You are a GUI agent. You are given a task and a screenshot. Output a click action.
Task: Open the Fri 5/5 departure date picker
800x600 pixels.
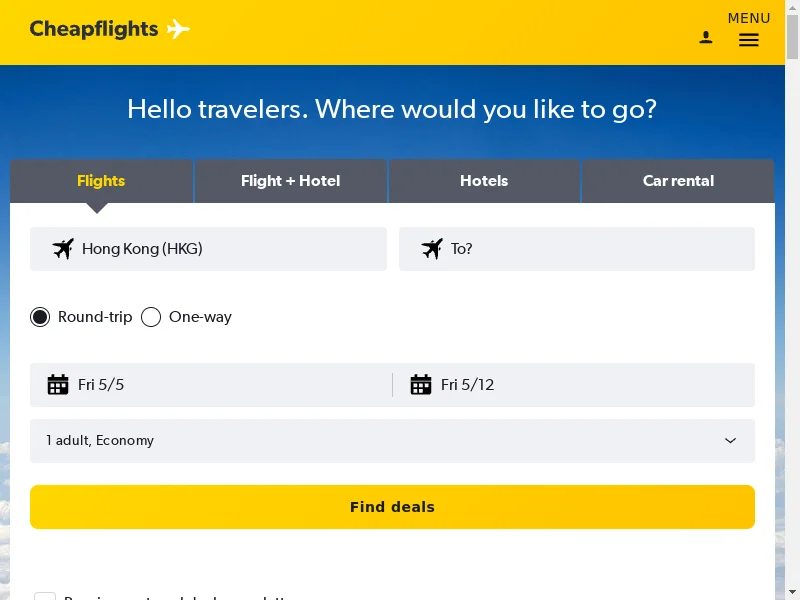(x=220, y=385)
